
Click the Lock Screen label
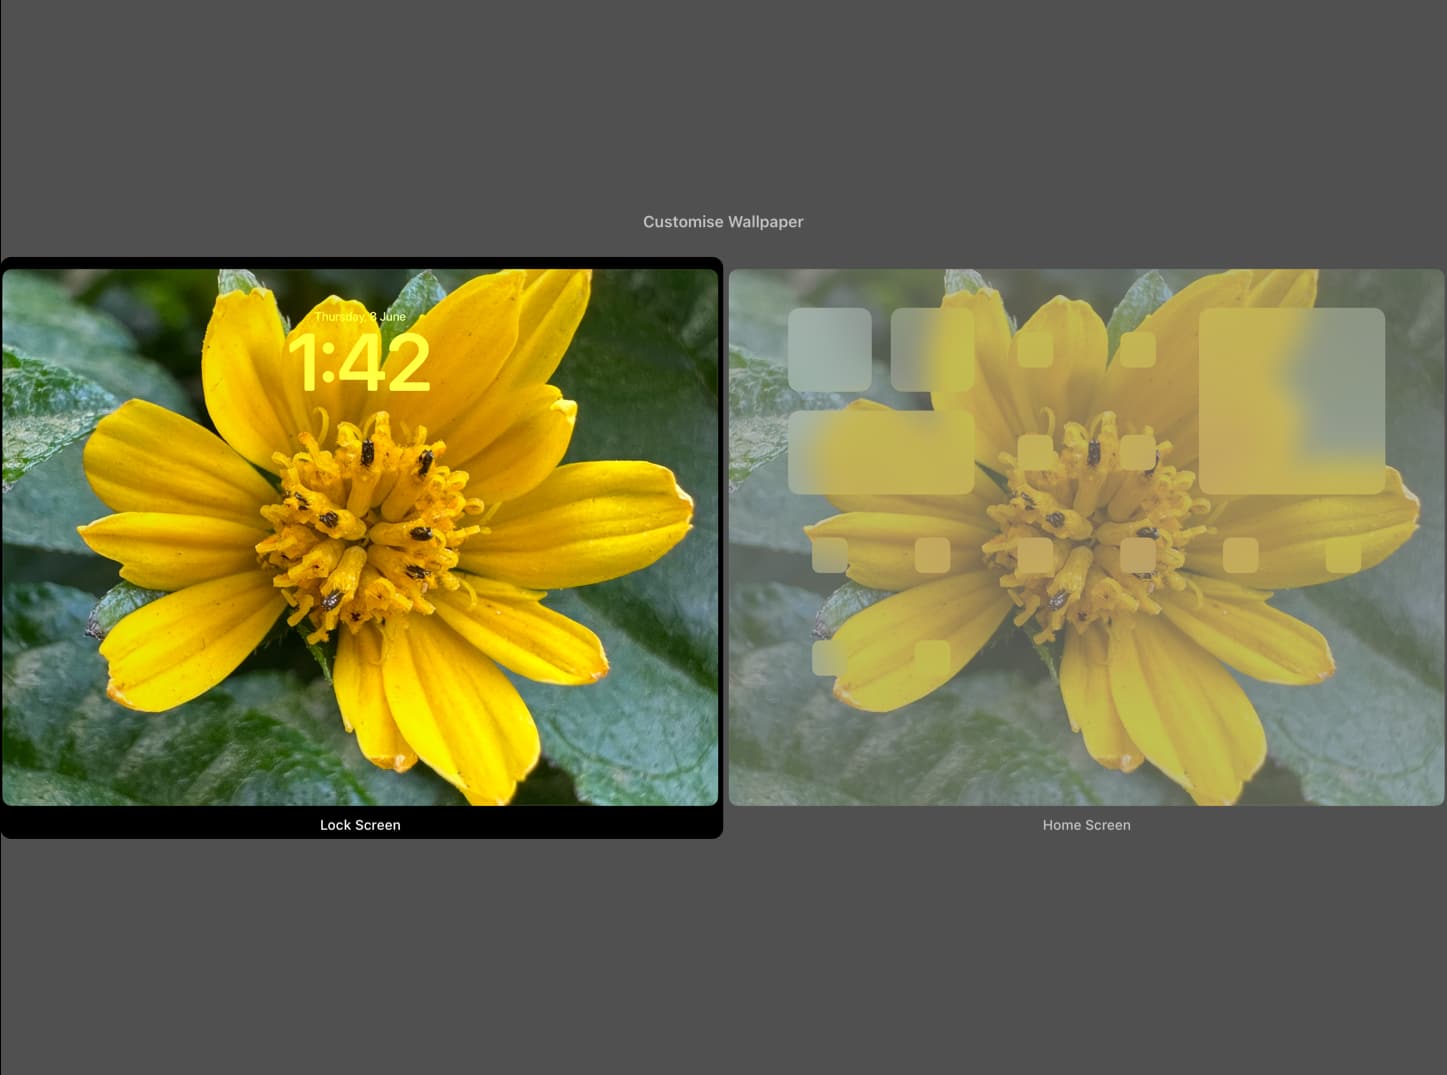[x=360, y=825]
